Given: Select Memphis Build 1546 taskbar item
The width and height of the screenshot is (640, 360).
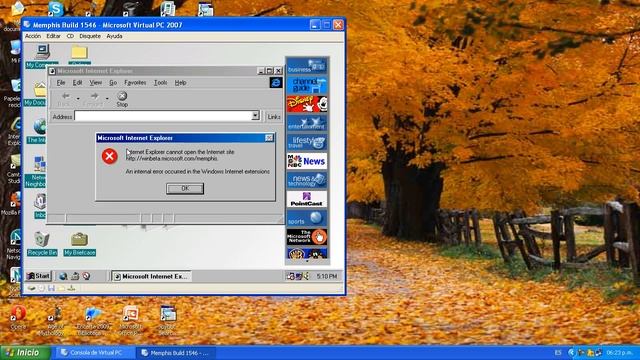Looking at the screenshot, I should (176, 353).
